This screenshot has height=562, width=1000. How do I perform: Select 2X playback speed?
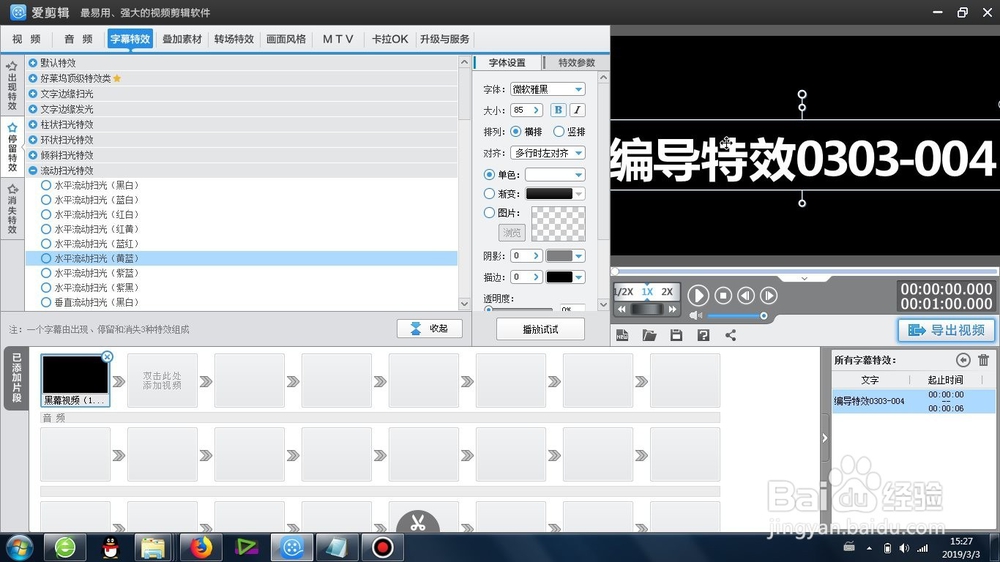pyautogui.click(x=667, y=292)
